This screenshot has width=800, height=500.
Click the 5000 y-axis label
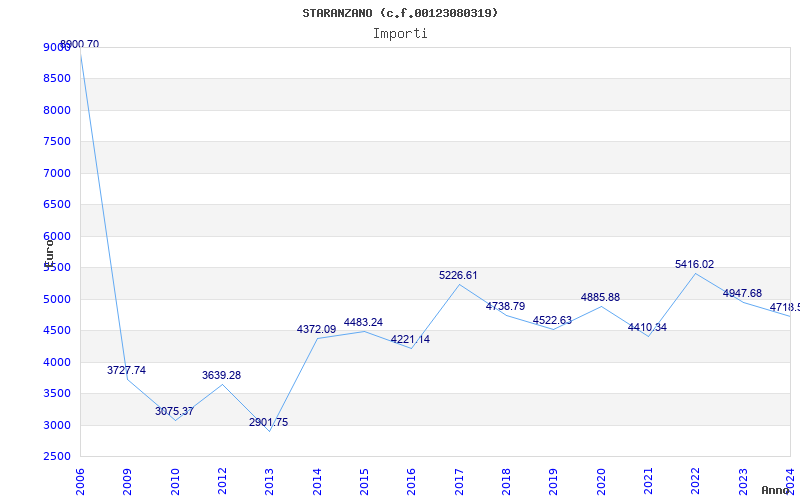tap(57, 299)
